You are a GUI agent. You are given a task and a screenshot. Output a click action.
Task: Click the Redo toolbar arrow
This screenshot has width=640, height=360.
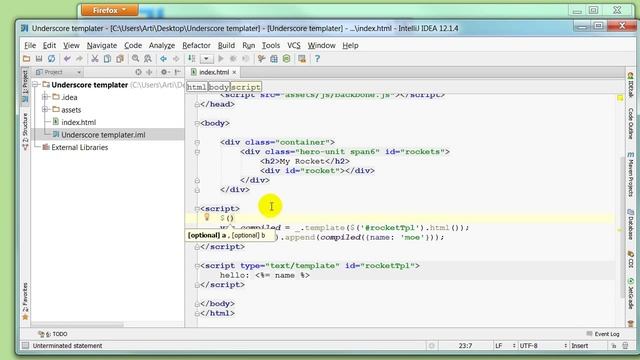coord(79,59)
